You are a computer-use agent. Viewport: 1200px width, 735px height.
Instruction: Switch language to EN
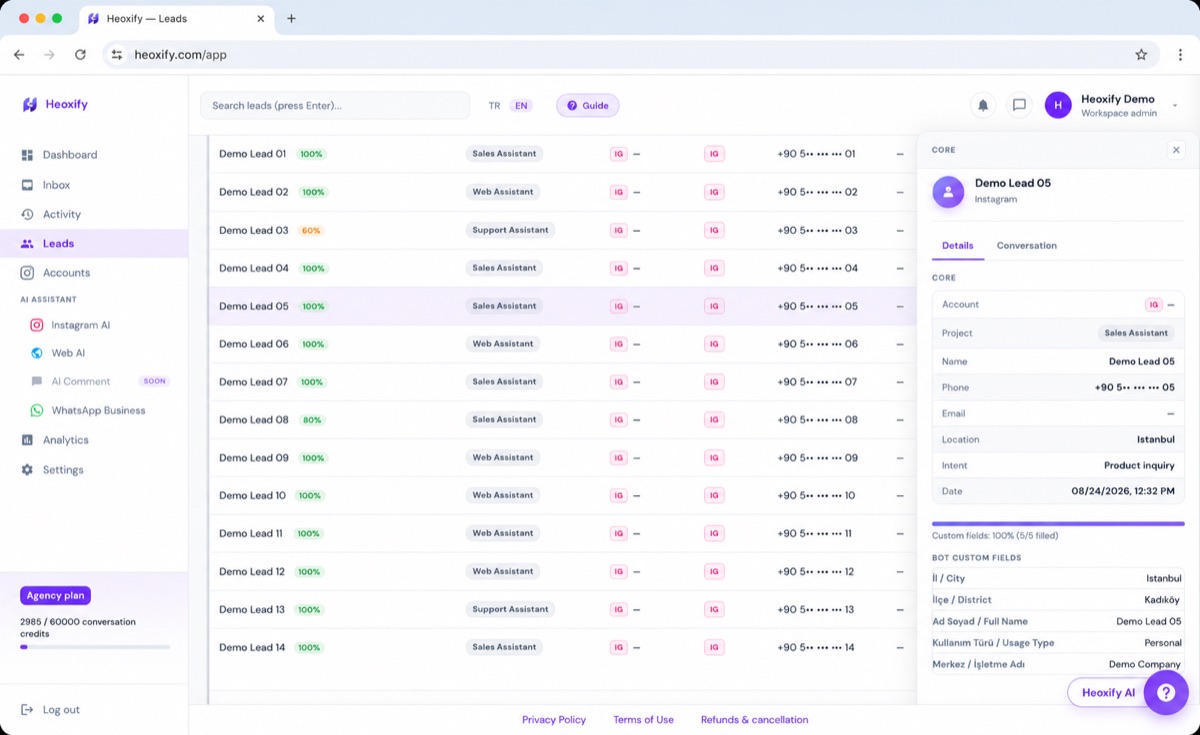(x=521, y=105)
